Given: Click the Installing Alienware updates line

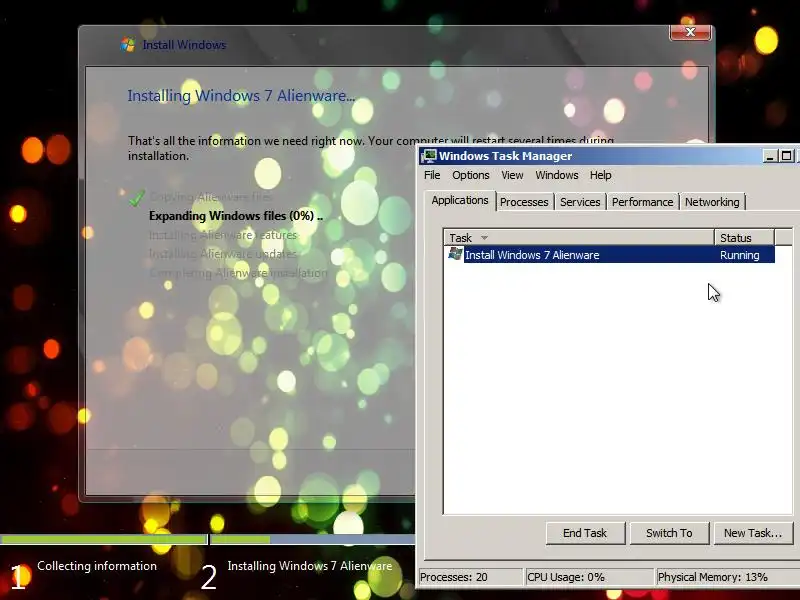Looking at the screenshot, I should pyautogui.click(x=222, y=254).
